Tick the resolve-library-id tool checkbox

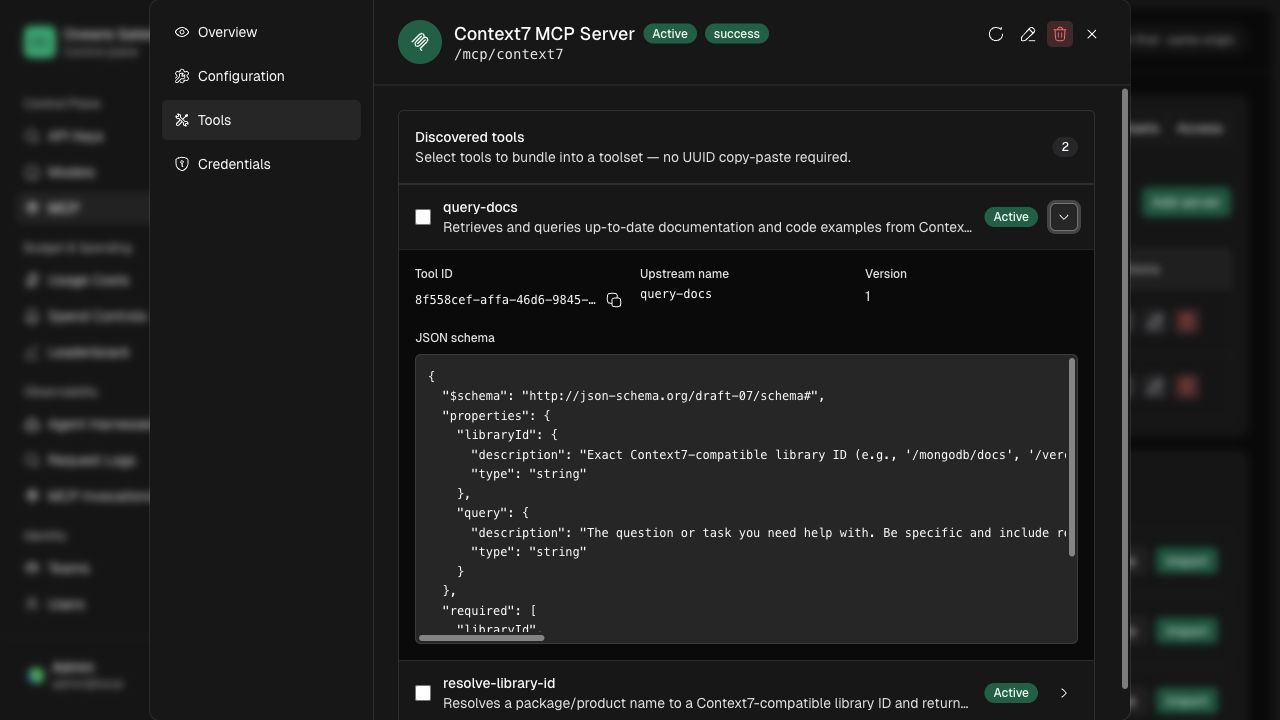(423, 693)
